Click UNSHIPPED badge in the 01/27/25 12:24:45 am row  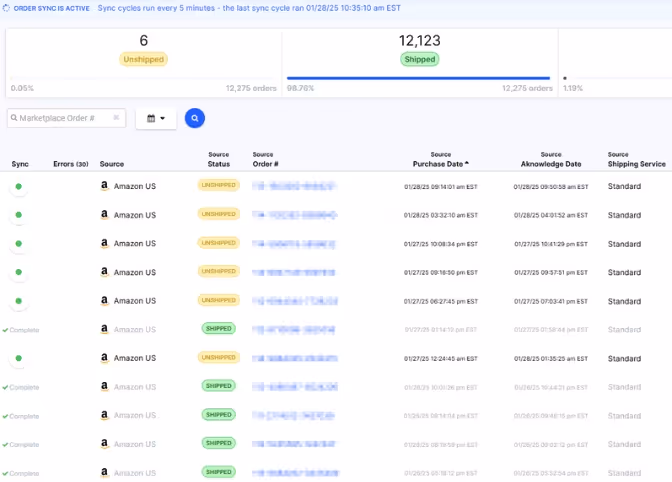pyautogui.click(x=219, y=357)
